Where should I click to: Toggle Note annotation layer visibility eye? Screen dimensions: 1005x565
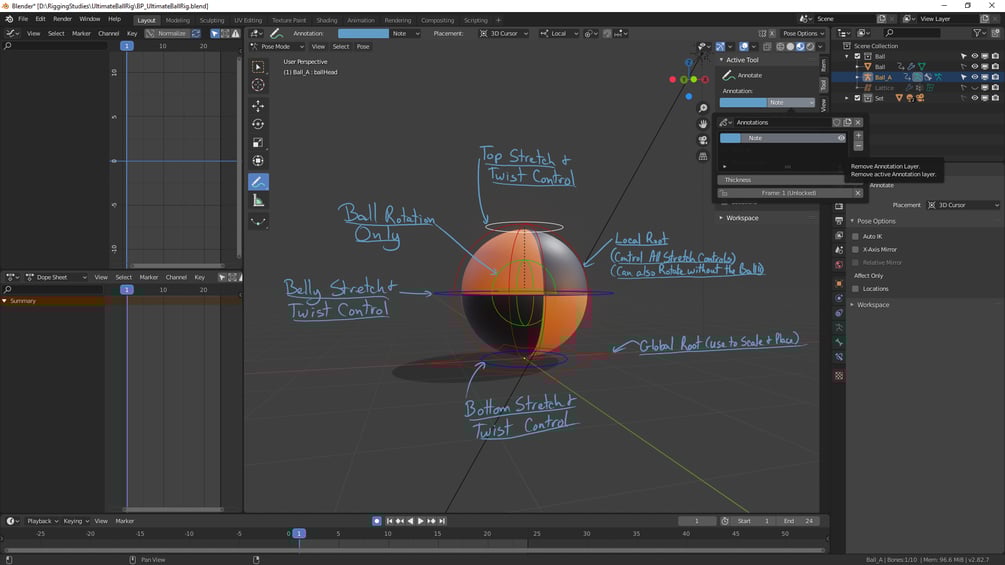[841, 138]
